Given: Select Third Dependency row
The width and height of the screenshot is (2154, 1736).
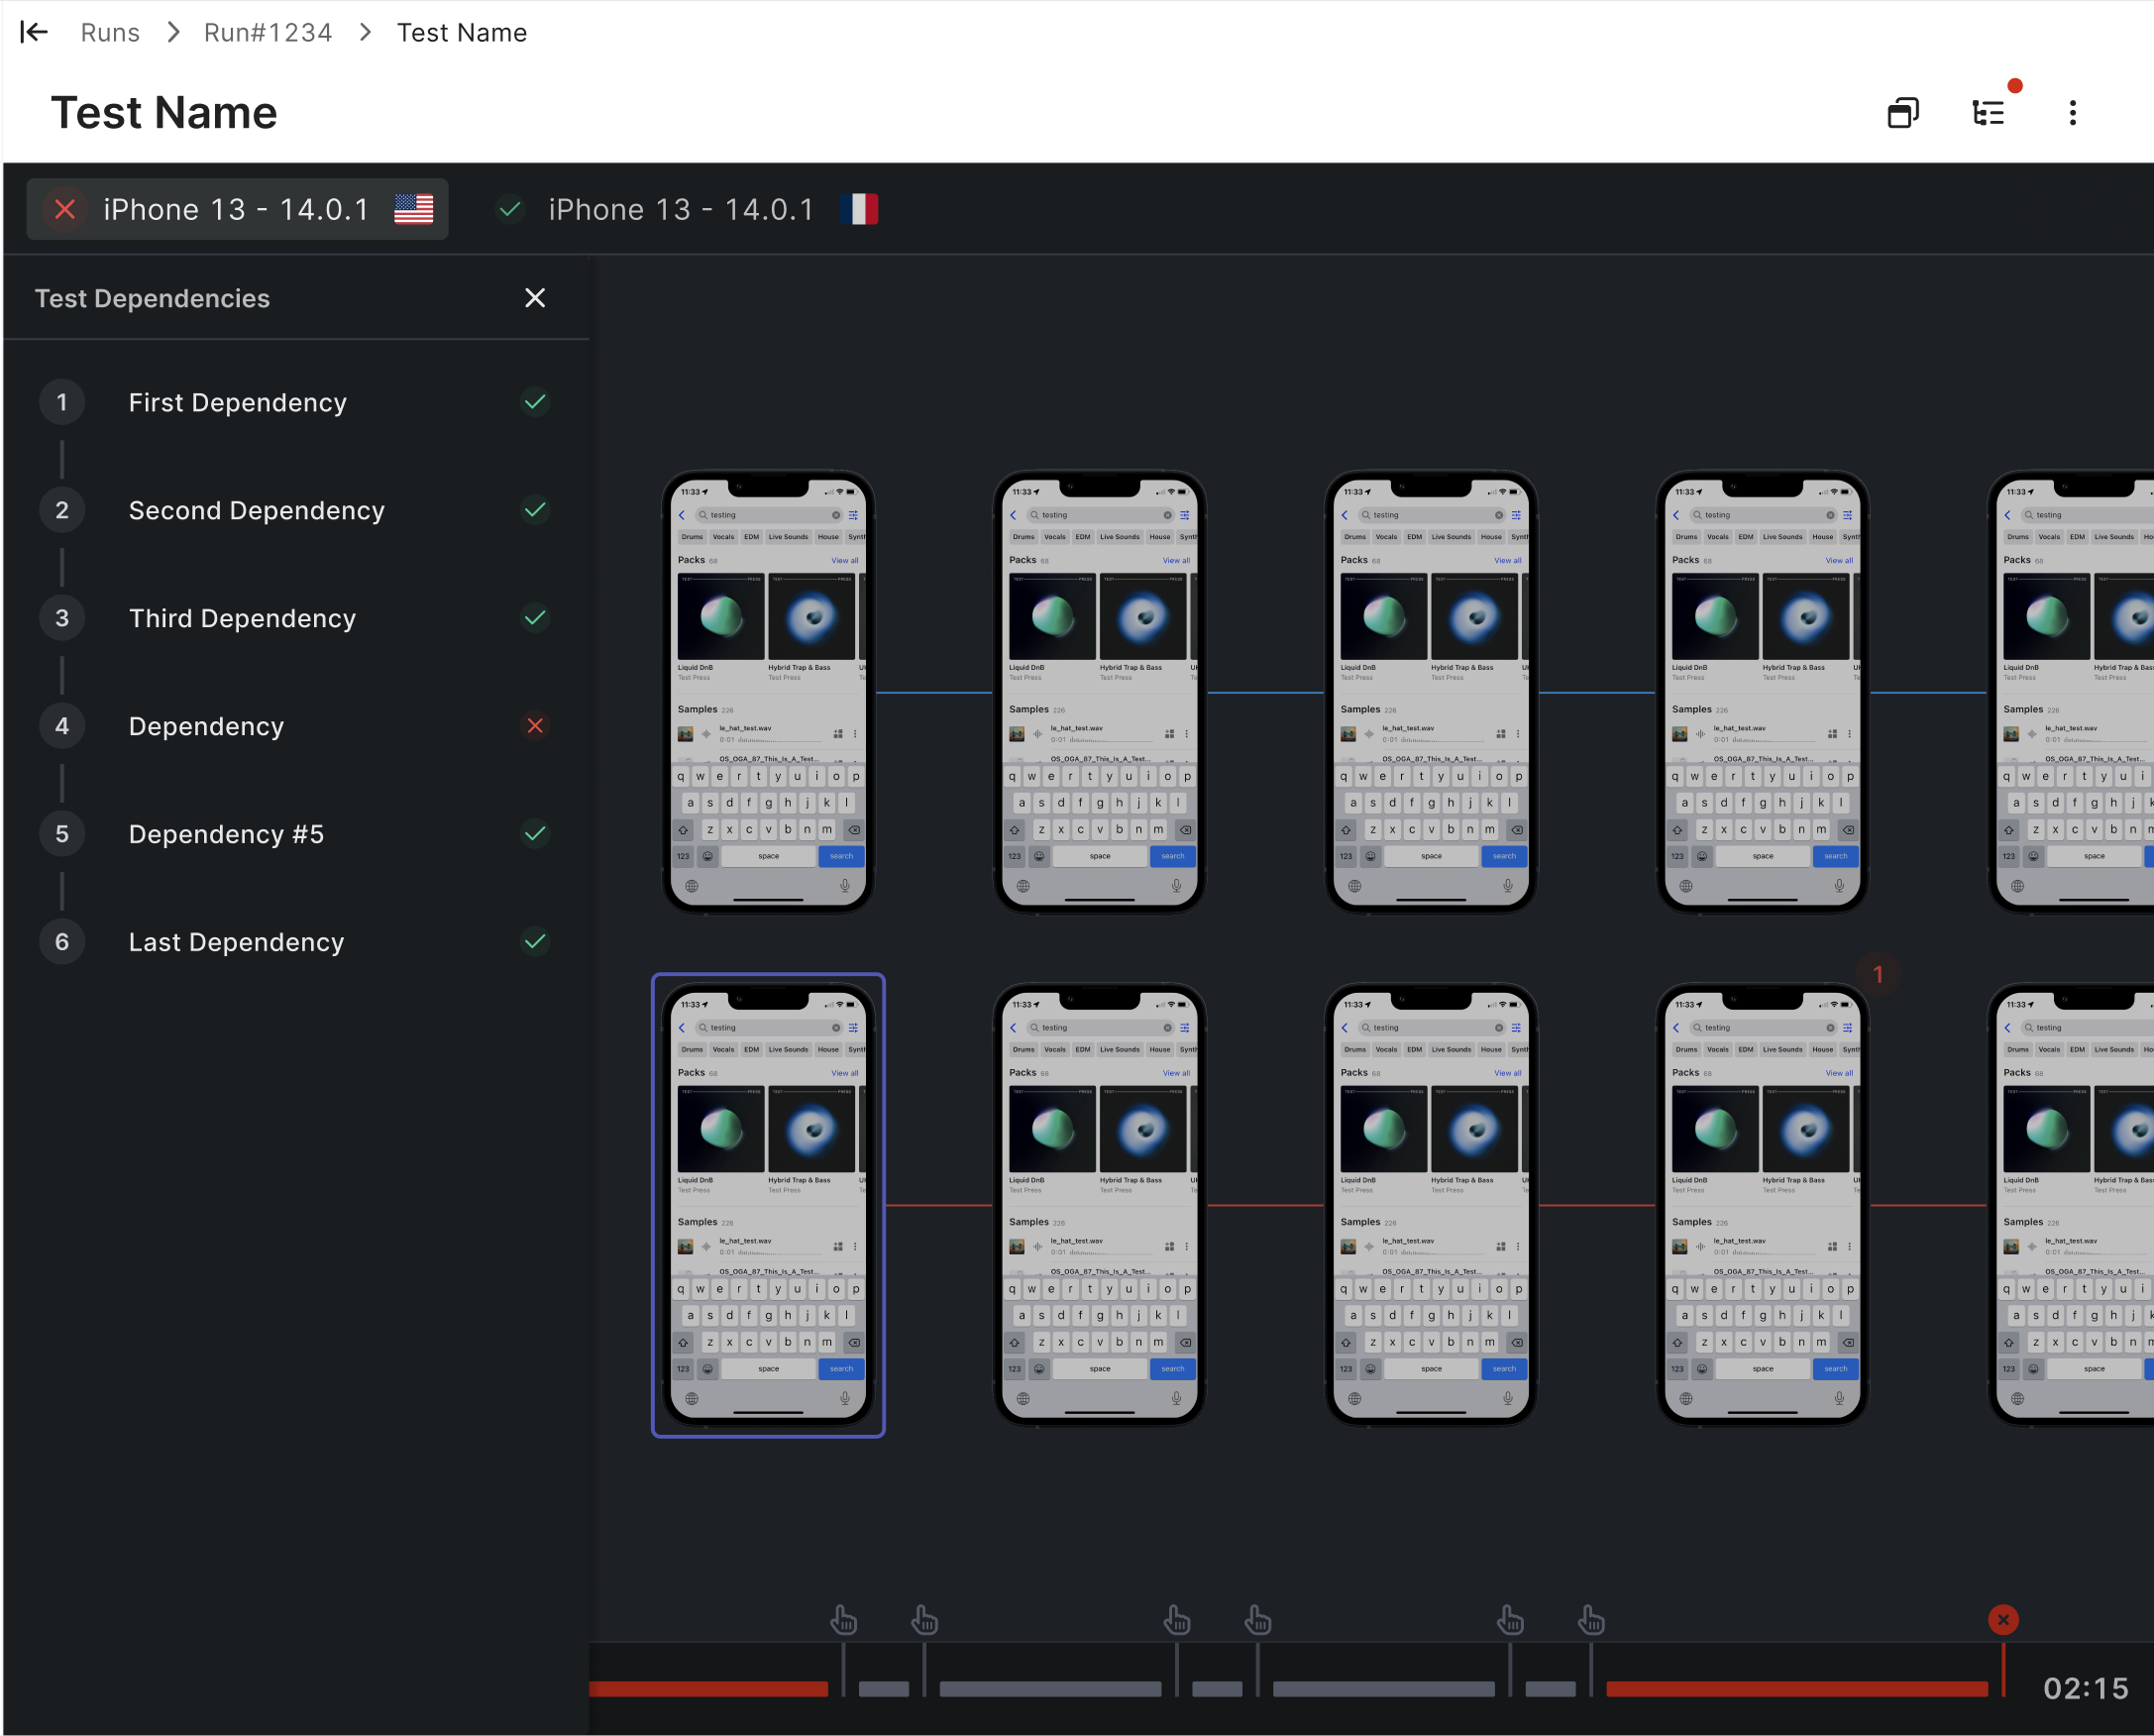Looking at the screenshot, I should coord(296,618).
